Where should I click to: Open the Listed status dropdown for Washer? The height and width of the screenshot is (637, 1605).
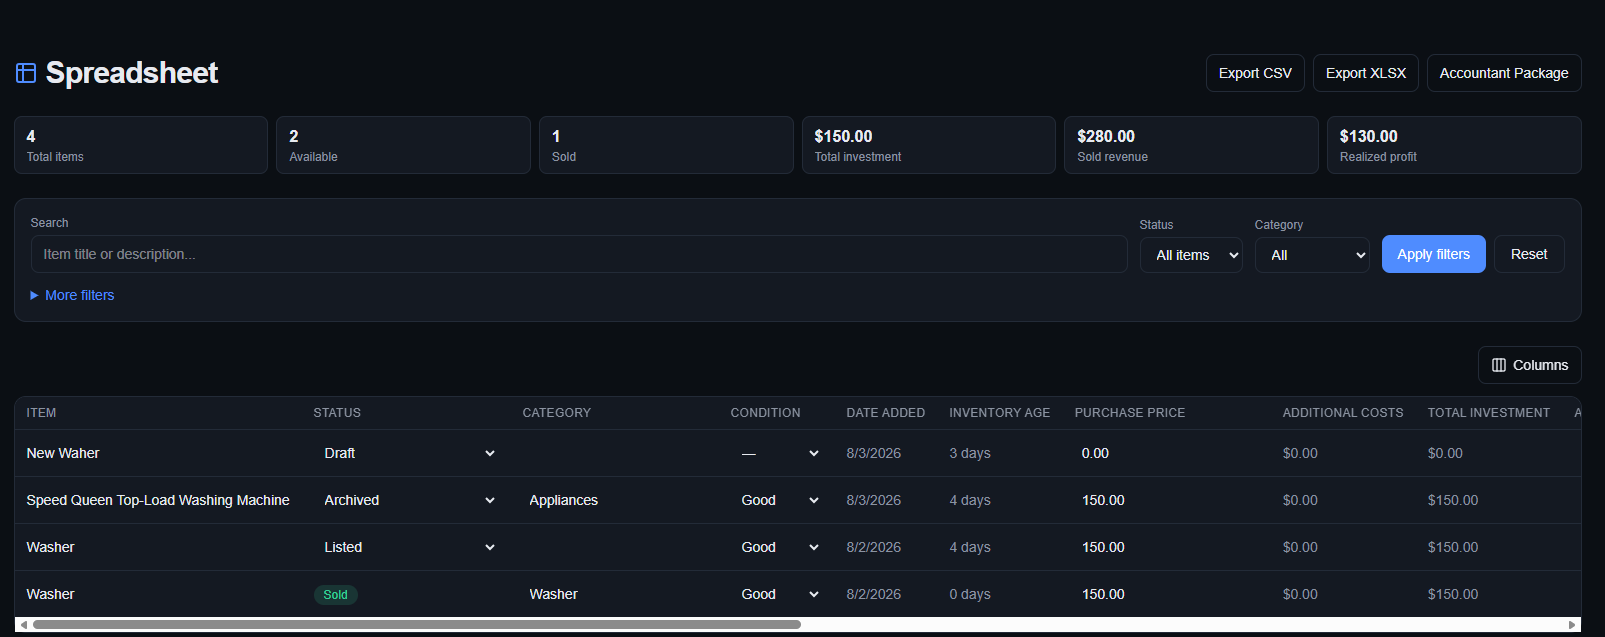409,547
